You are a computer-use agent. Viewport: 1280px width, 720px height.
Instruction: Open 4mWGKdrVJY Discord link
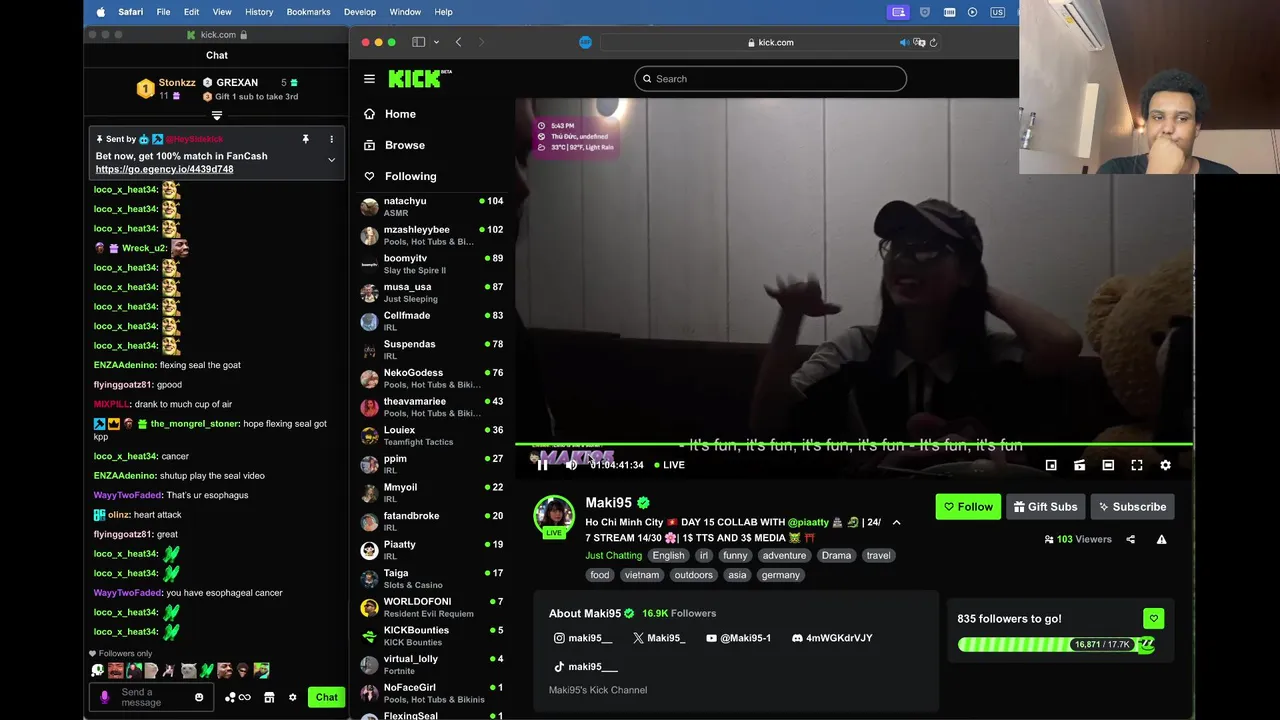(832, 638)
